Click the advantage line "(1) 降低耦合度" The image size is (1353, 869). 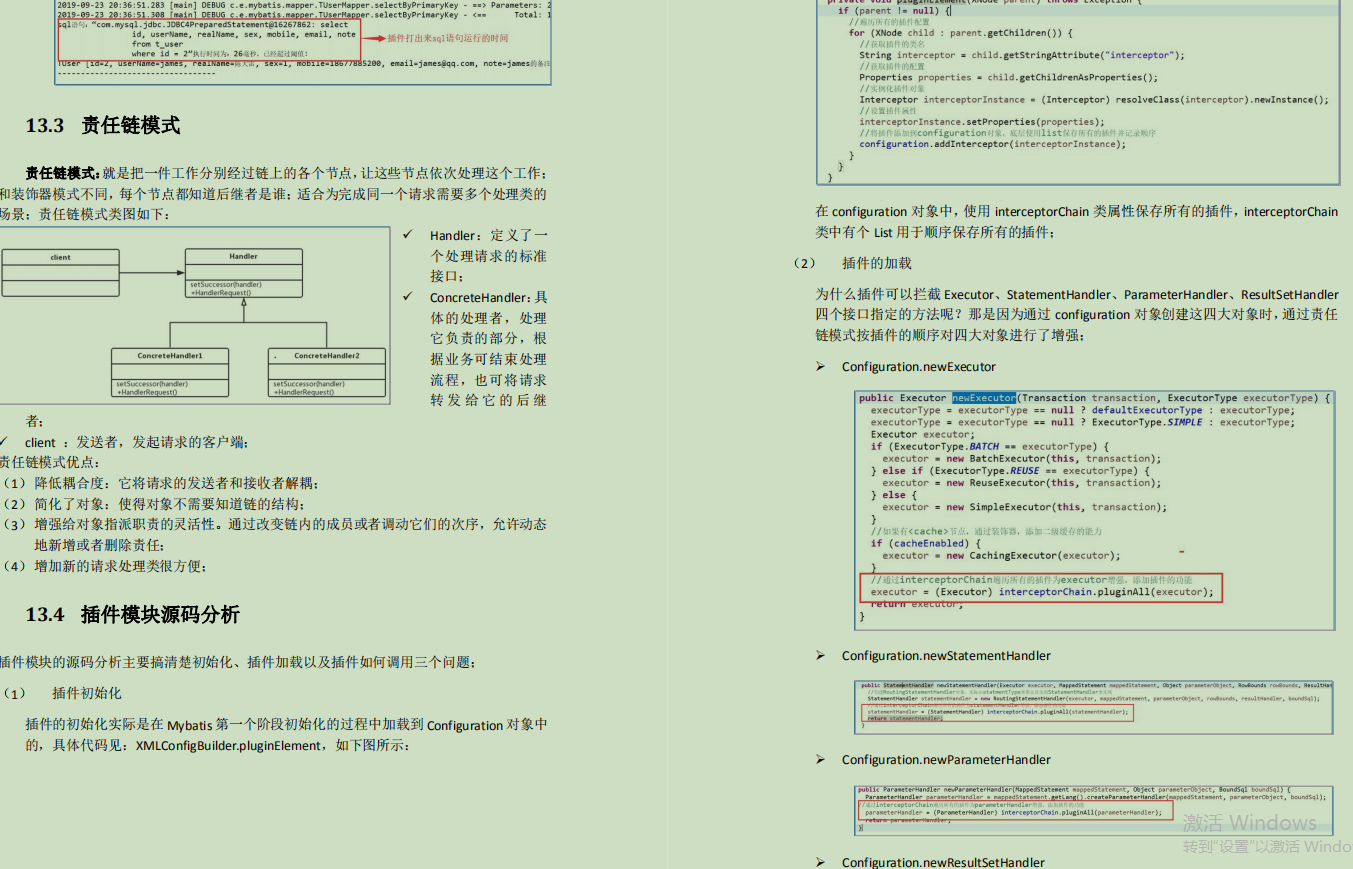[x=160, y=484]
